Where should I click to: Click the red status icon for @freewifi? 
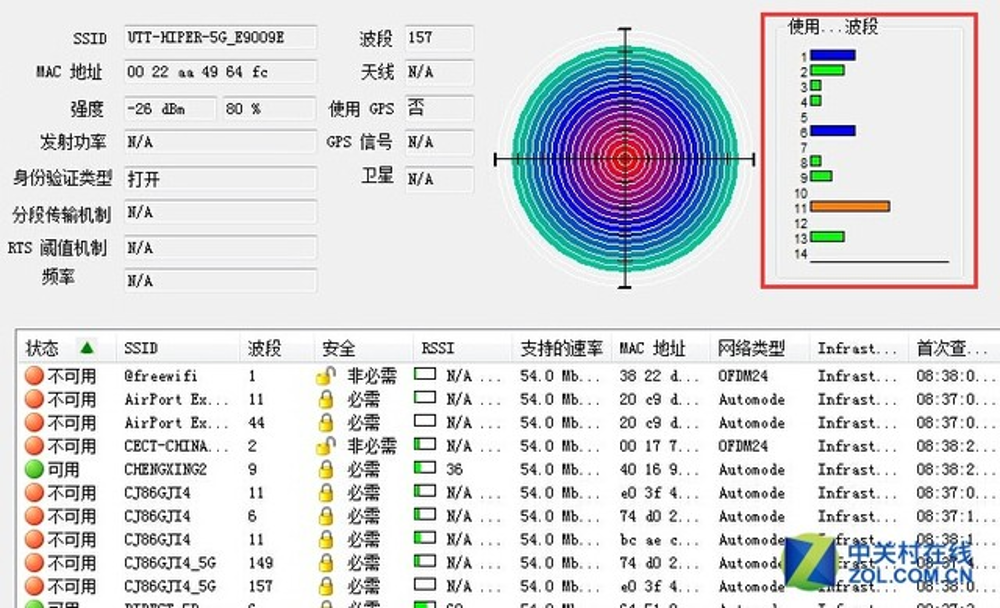[34, 376]
